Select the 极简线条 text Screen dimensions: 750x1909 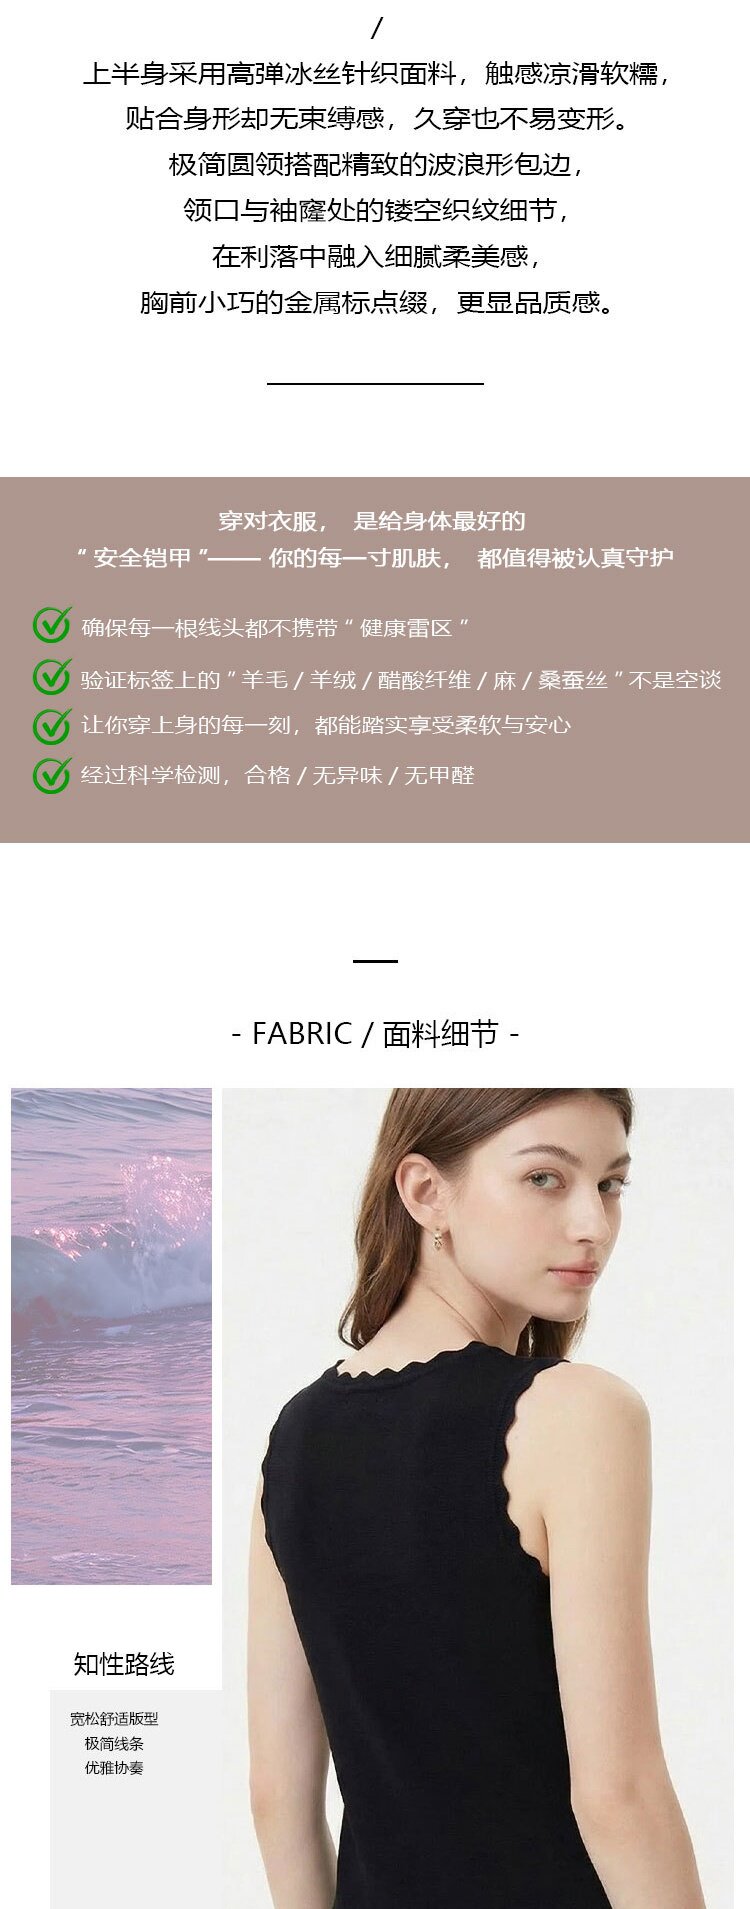[114, 1743]
